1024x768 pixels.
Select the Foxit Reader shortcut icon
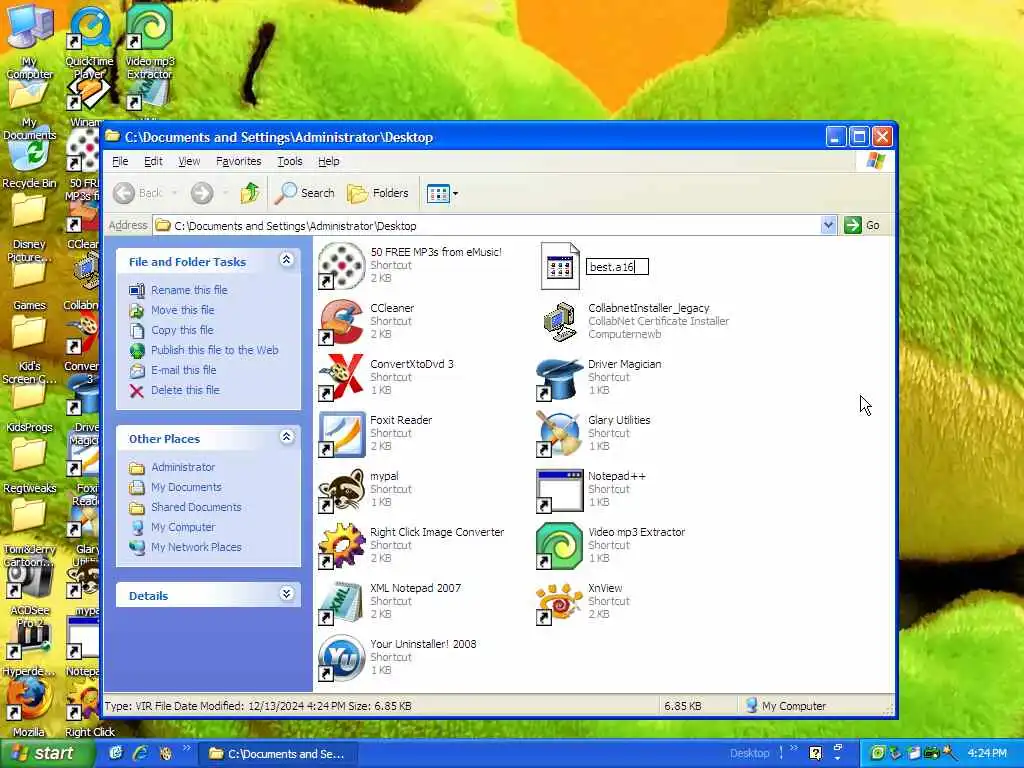click(341, 434)
